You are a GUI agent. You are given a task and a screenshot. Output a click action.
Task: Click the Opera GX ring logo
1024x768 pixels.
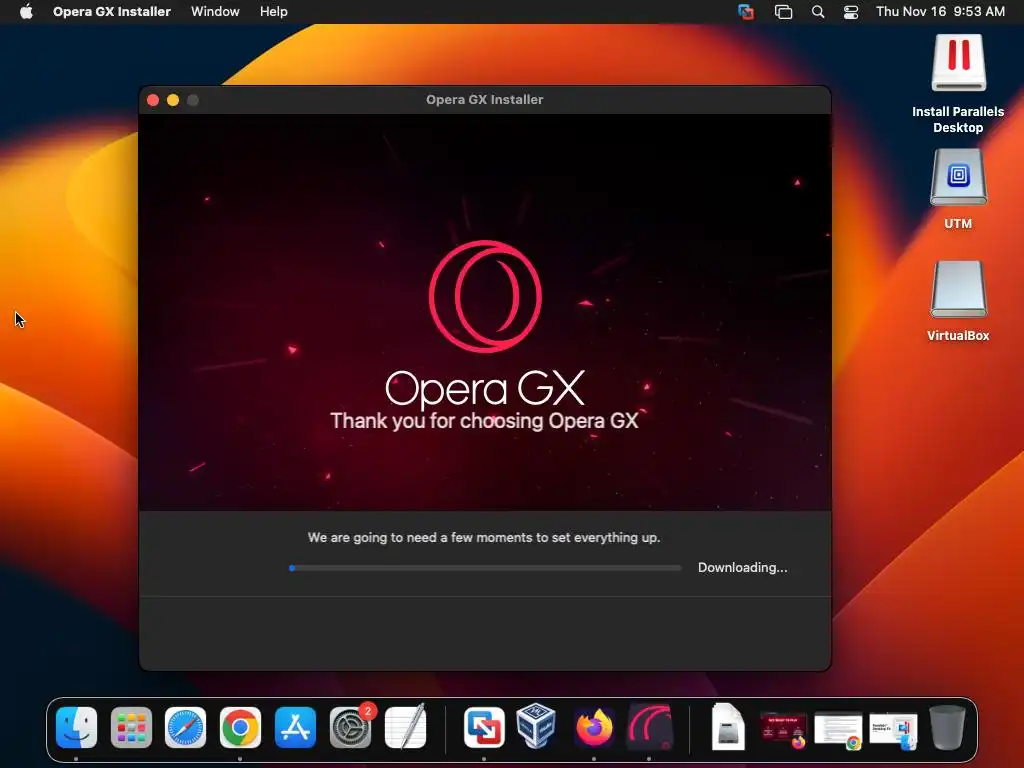485,296
